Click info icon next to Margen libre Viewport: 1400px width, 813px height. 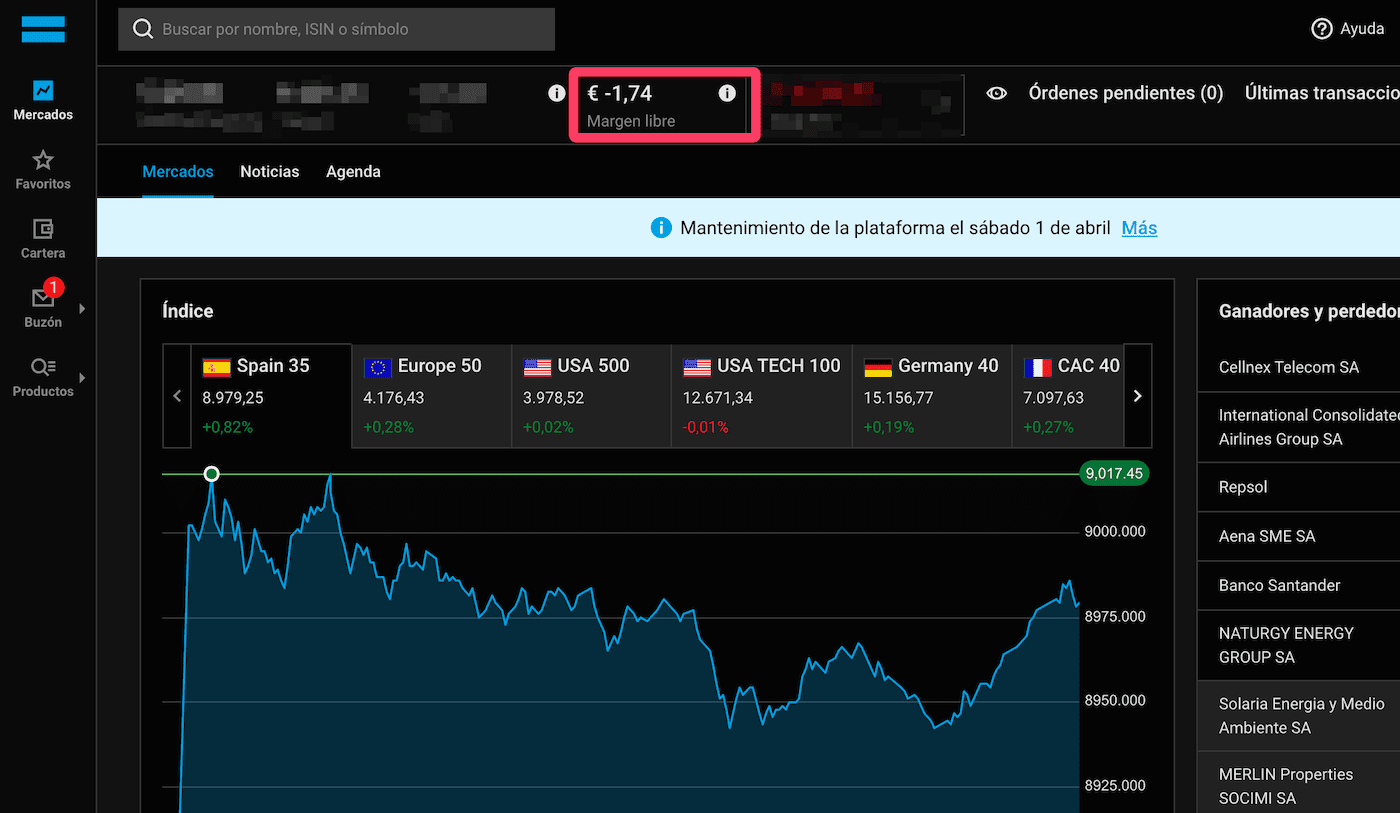[727, 93]
